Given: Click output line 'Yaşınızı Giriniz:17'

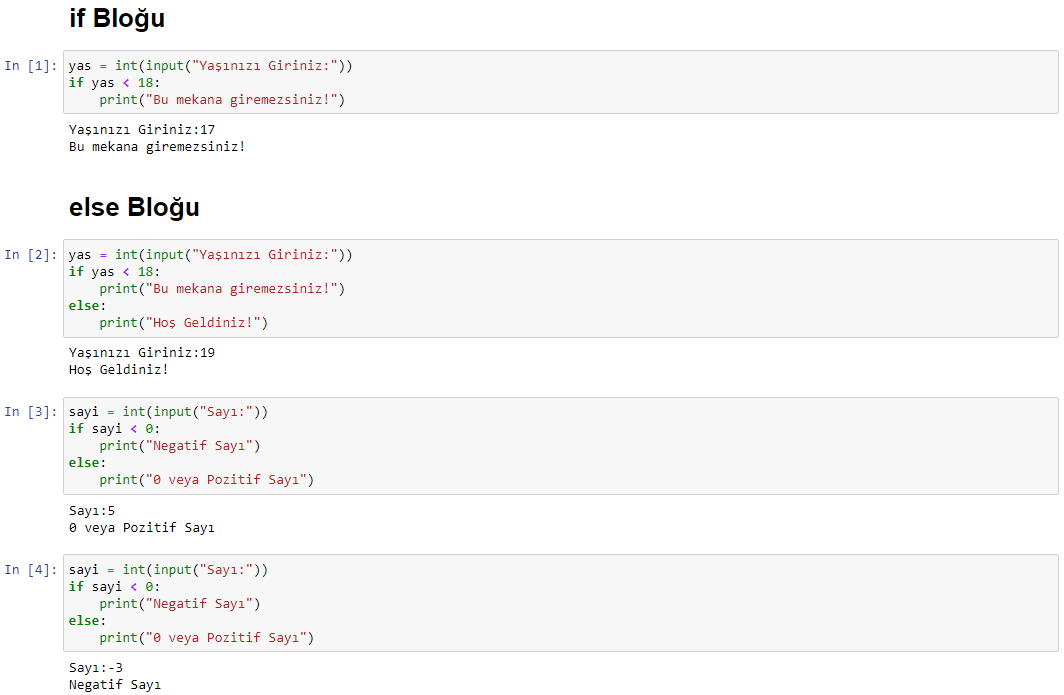Looking at the screenshot, I should (142, 130).
